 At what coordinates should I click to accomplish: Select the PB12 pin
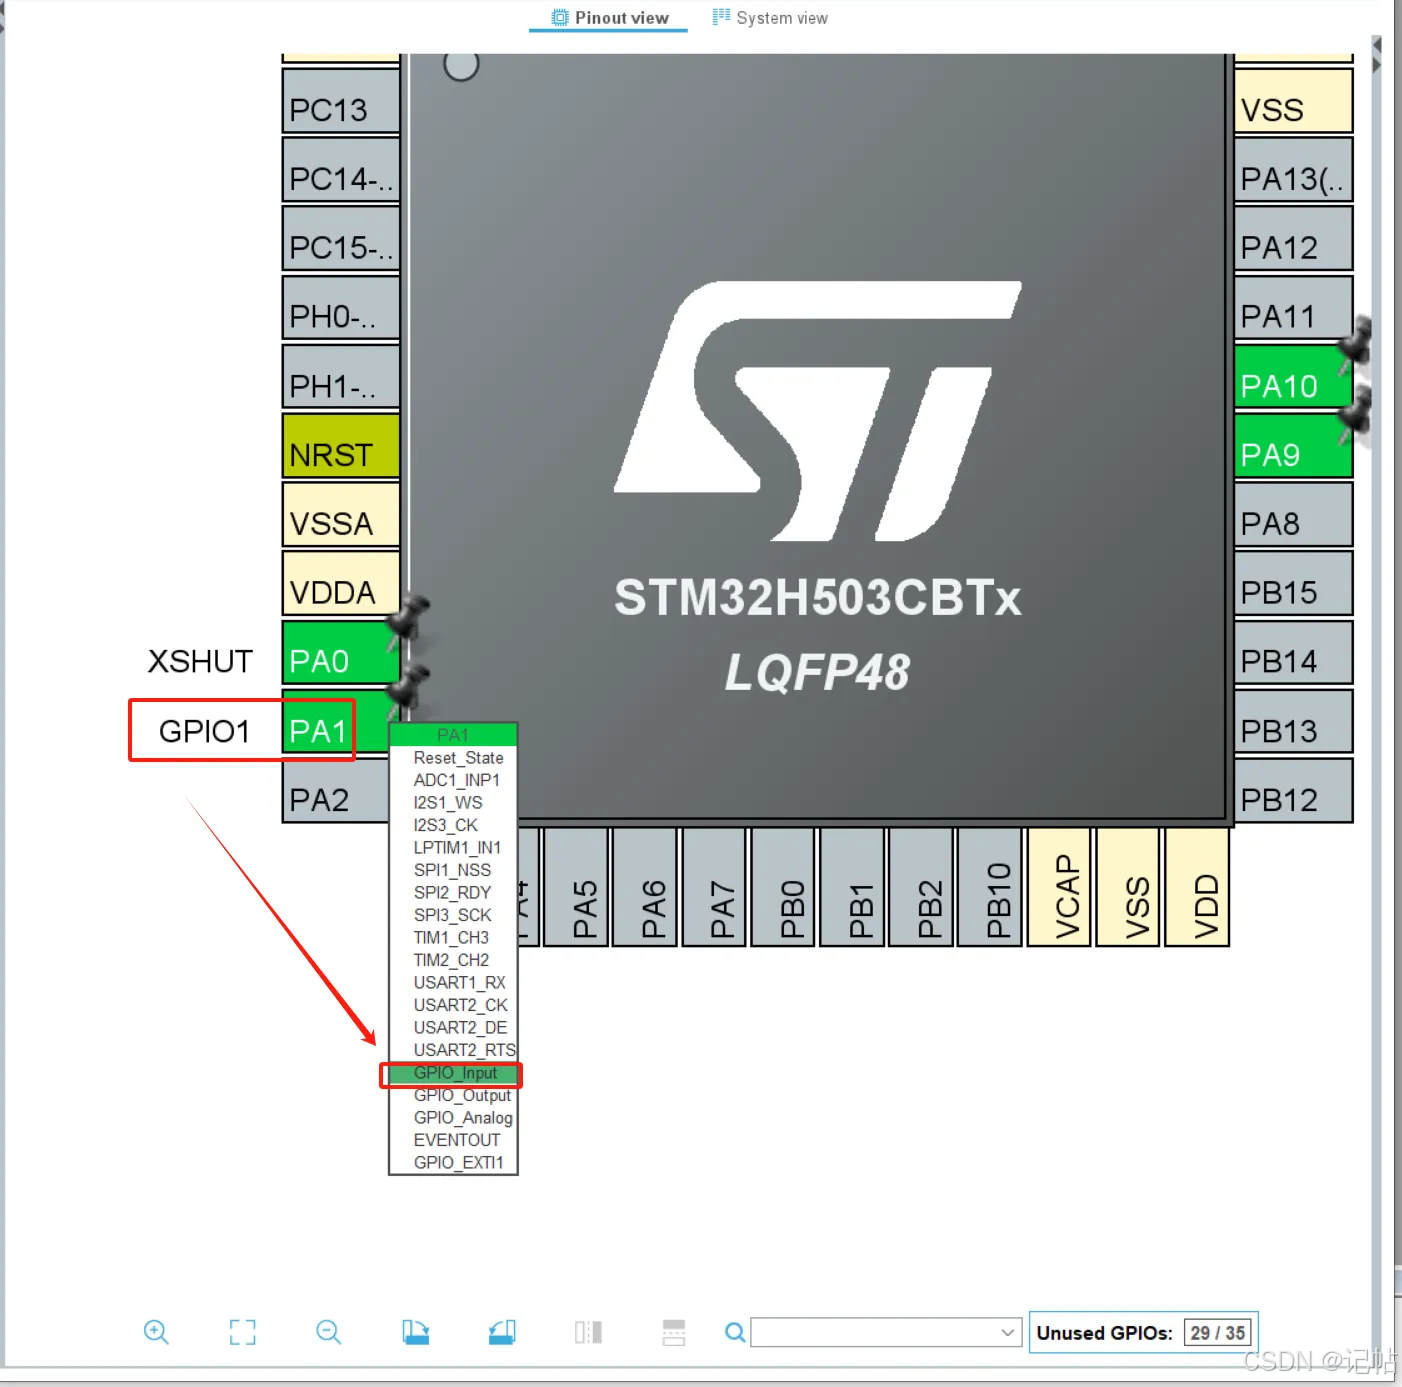pyautogui.click(x=1293, y=791)
